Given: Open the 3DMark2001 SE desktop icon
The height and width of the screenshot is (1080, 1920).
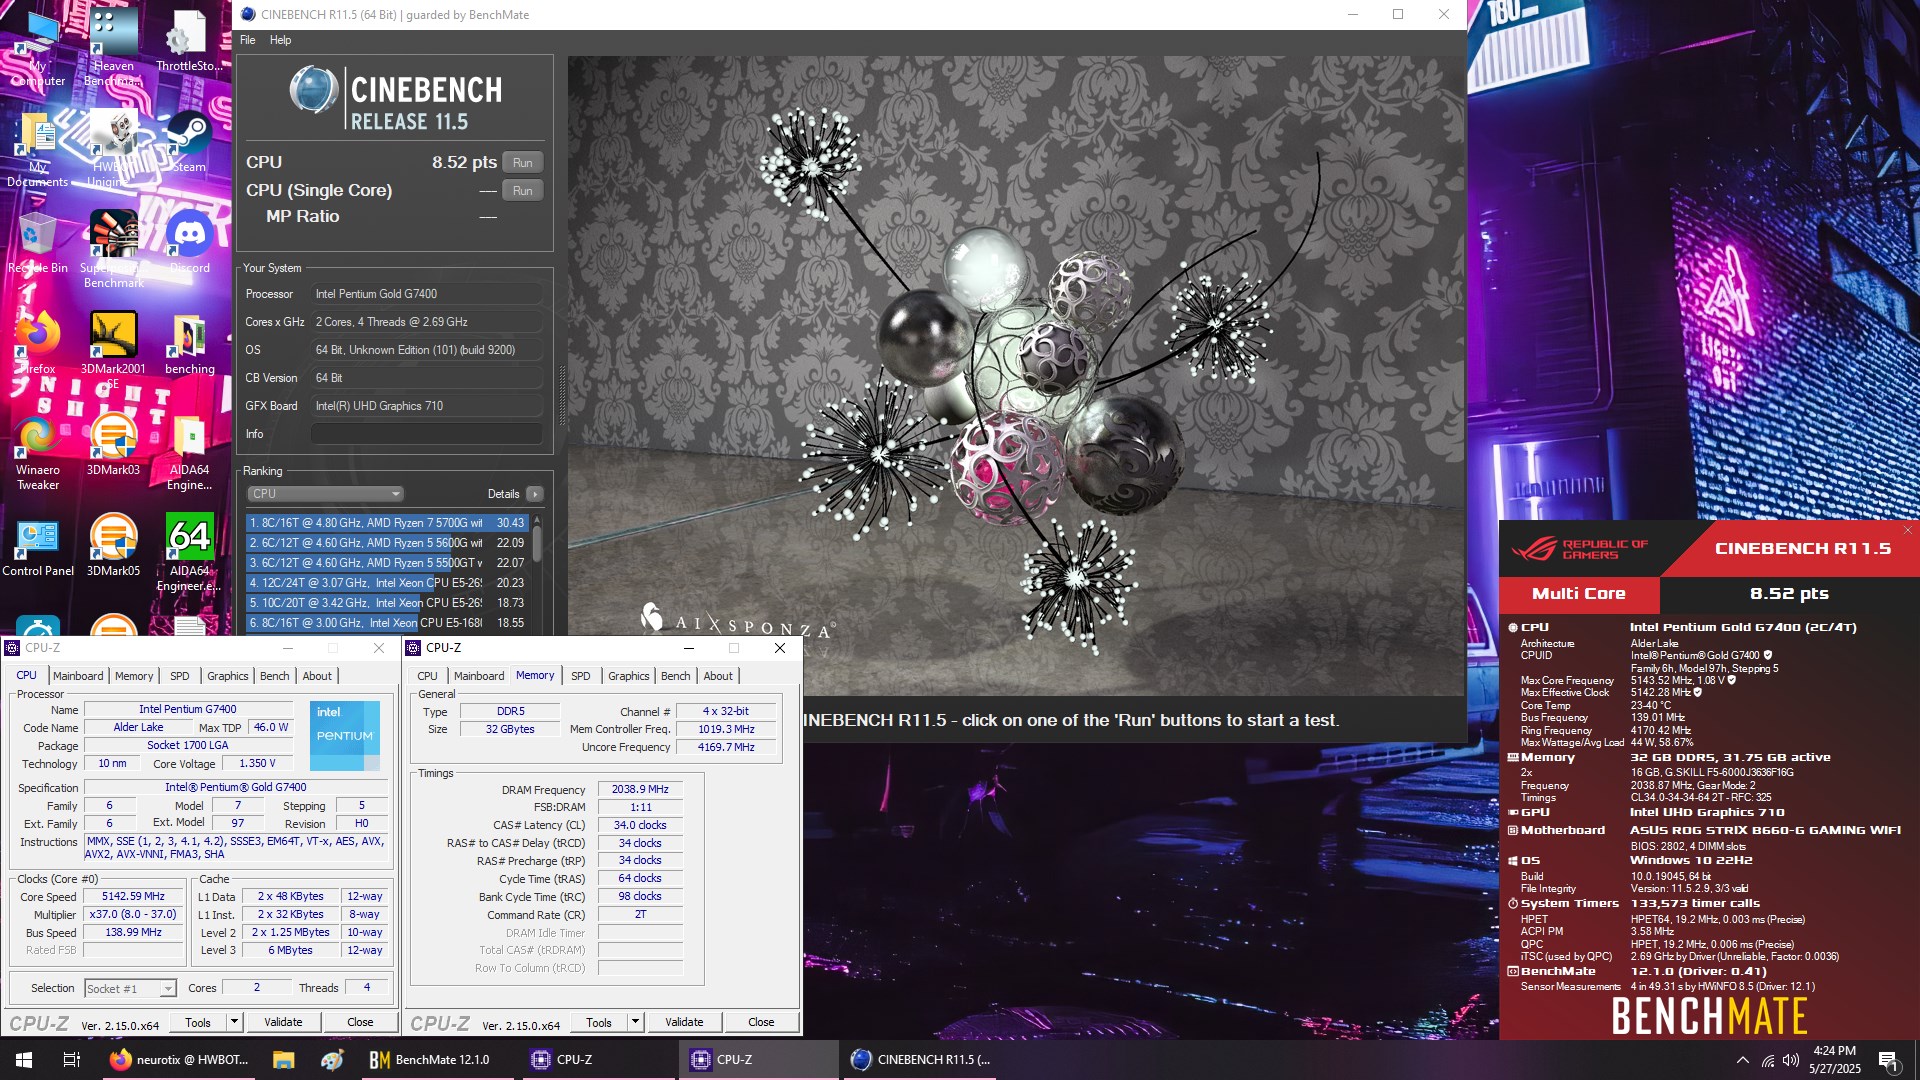Looking at the screenshot, I should (113, 350).
